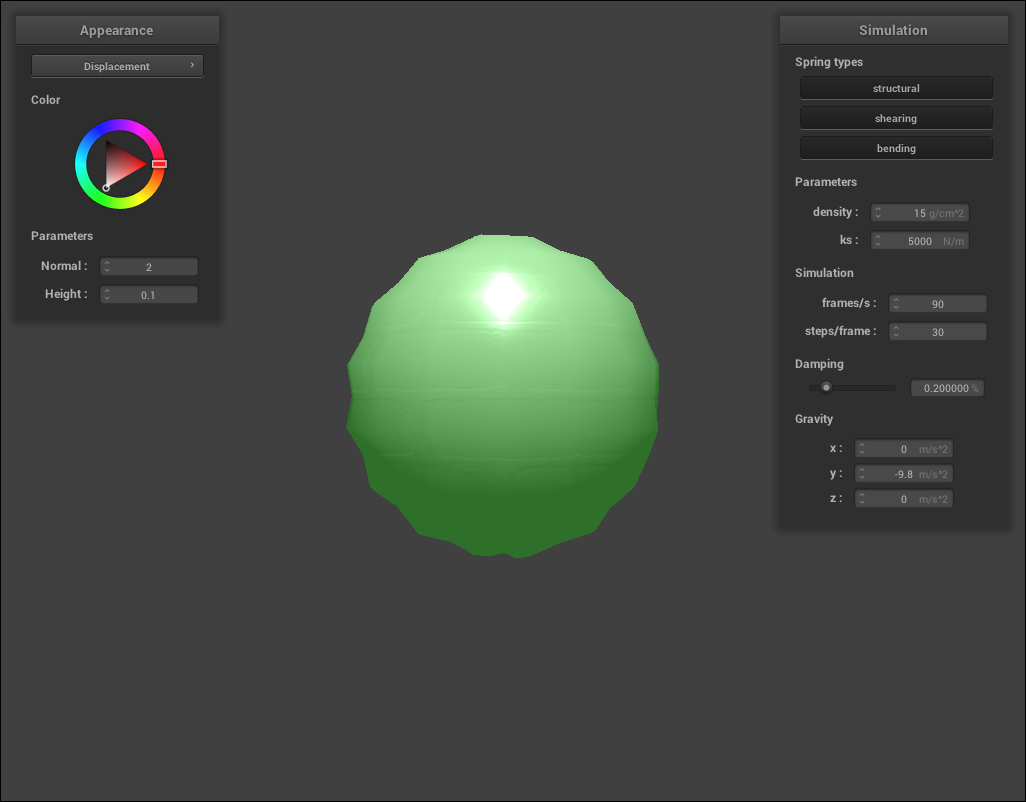Click the frames/s input field
Image resolution: width=1026 pixels, height=802 pixels.
click(x=938, y=304)
